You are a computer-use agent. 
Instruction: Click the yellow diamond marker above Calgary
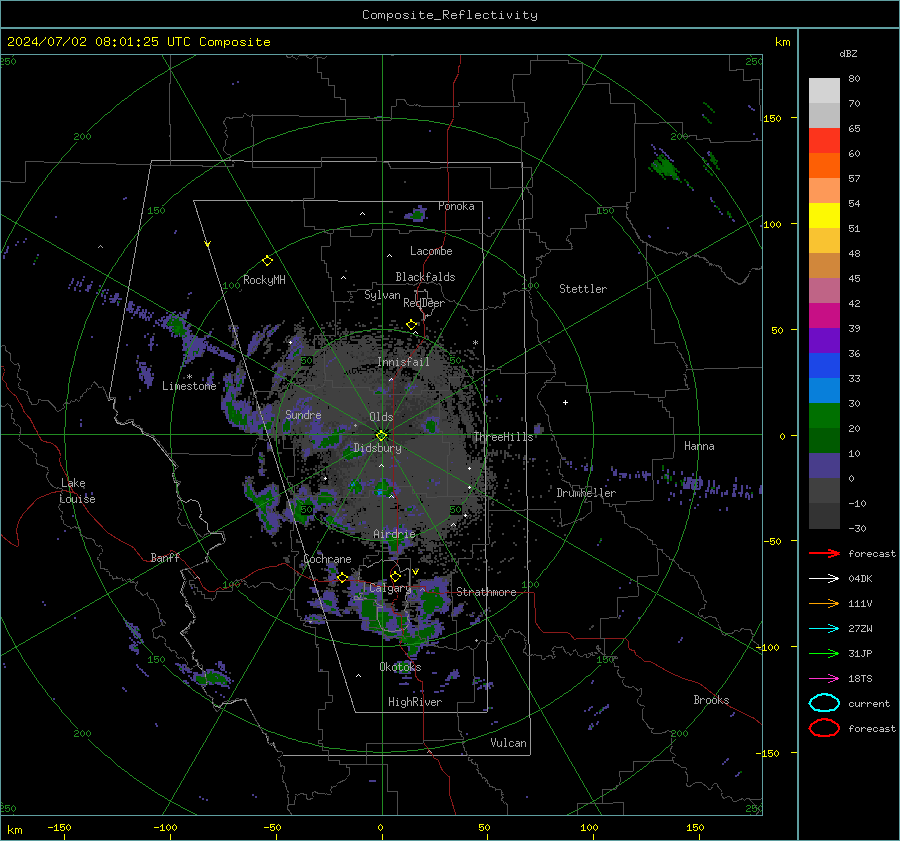pyautogui.click(x=395, y=576)
